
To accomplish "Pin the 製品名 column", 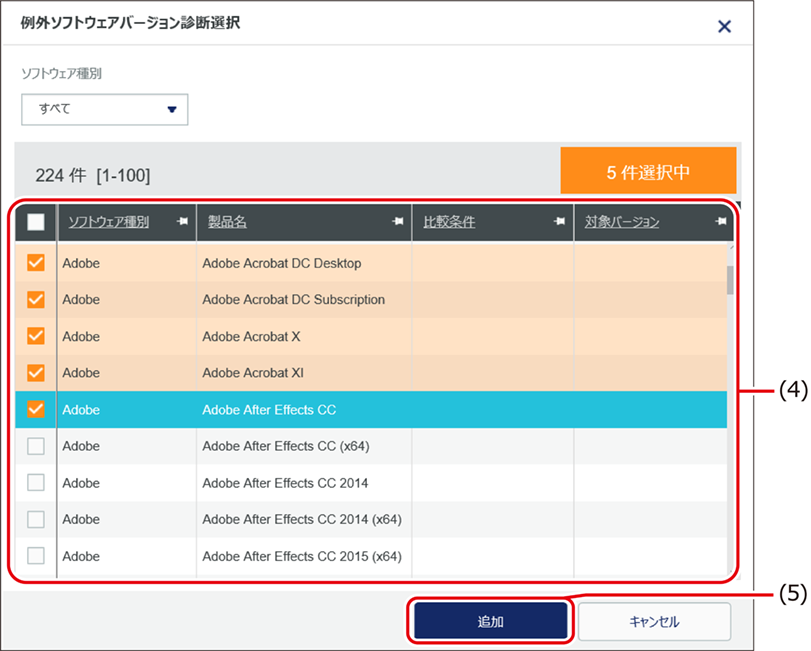I will (398, 221).
